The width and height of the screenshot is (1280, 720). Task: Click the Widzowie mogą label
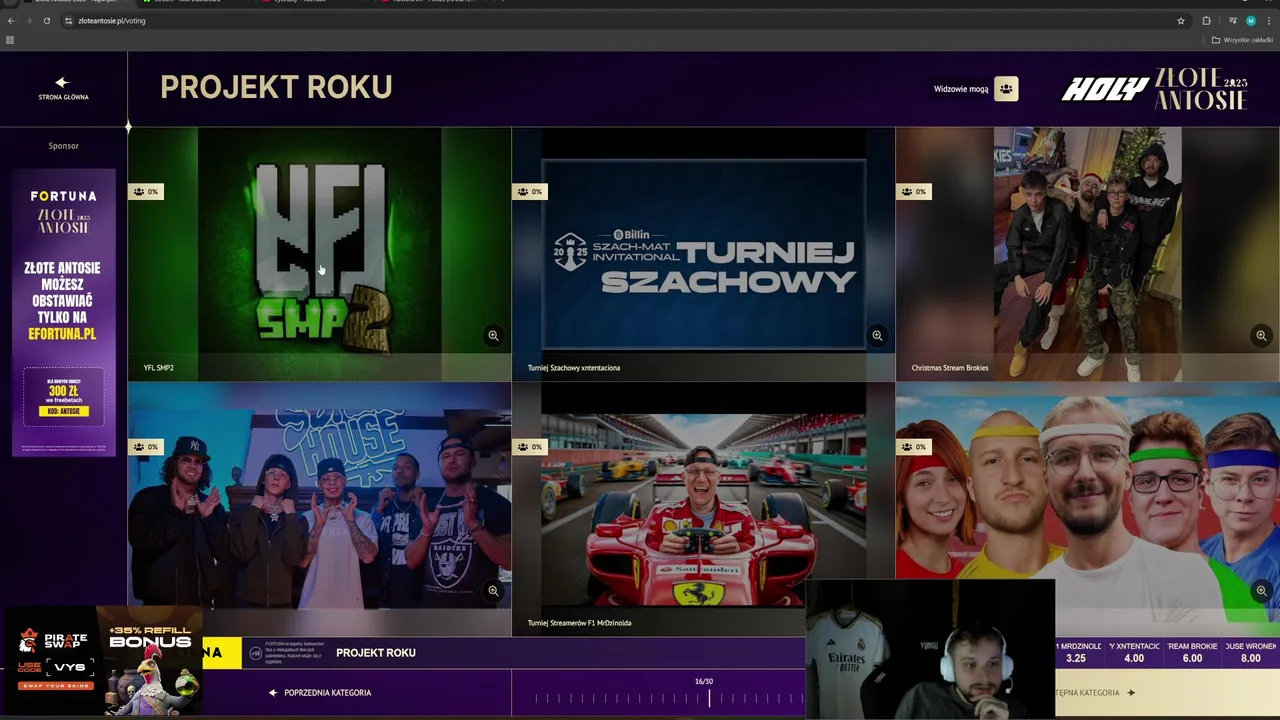coord(961,89)
